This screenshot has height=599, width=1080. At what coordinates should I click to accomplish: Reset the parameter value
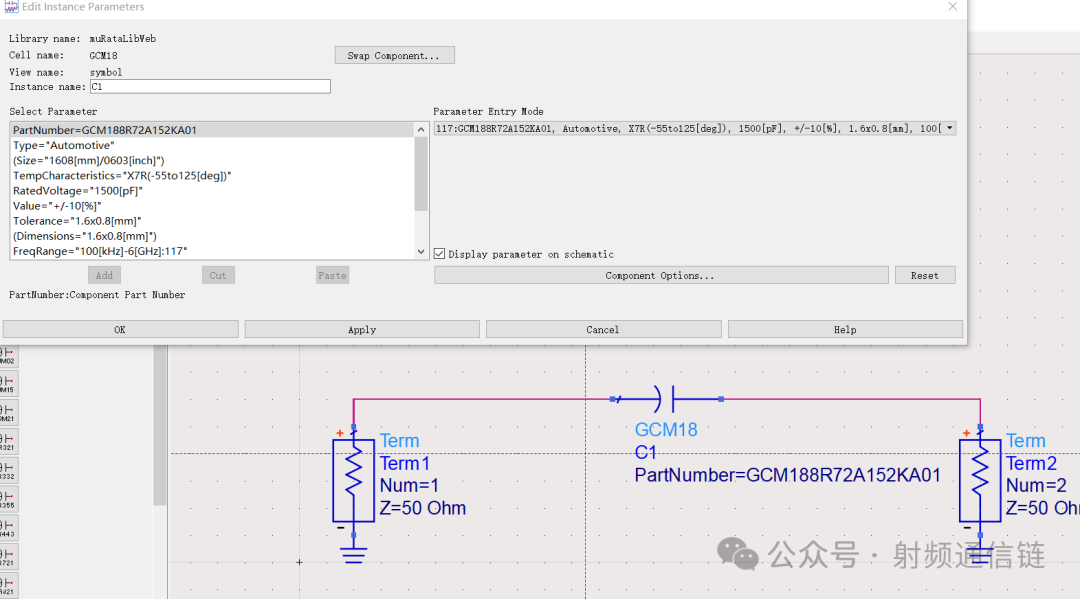coord(925,275)
